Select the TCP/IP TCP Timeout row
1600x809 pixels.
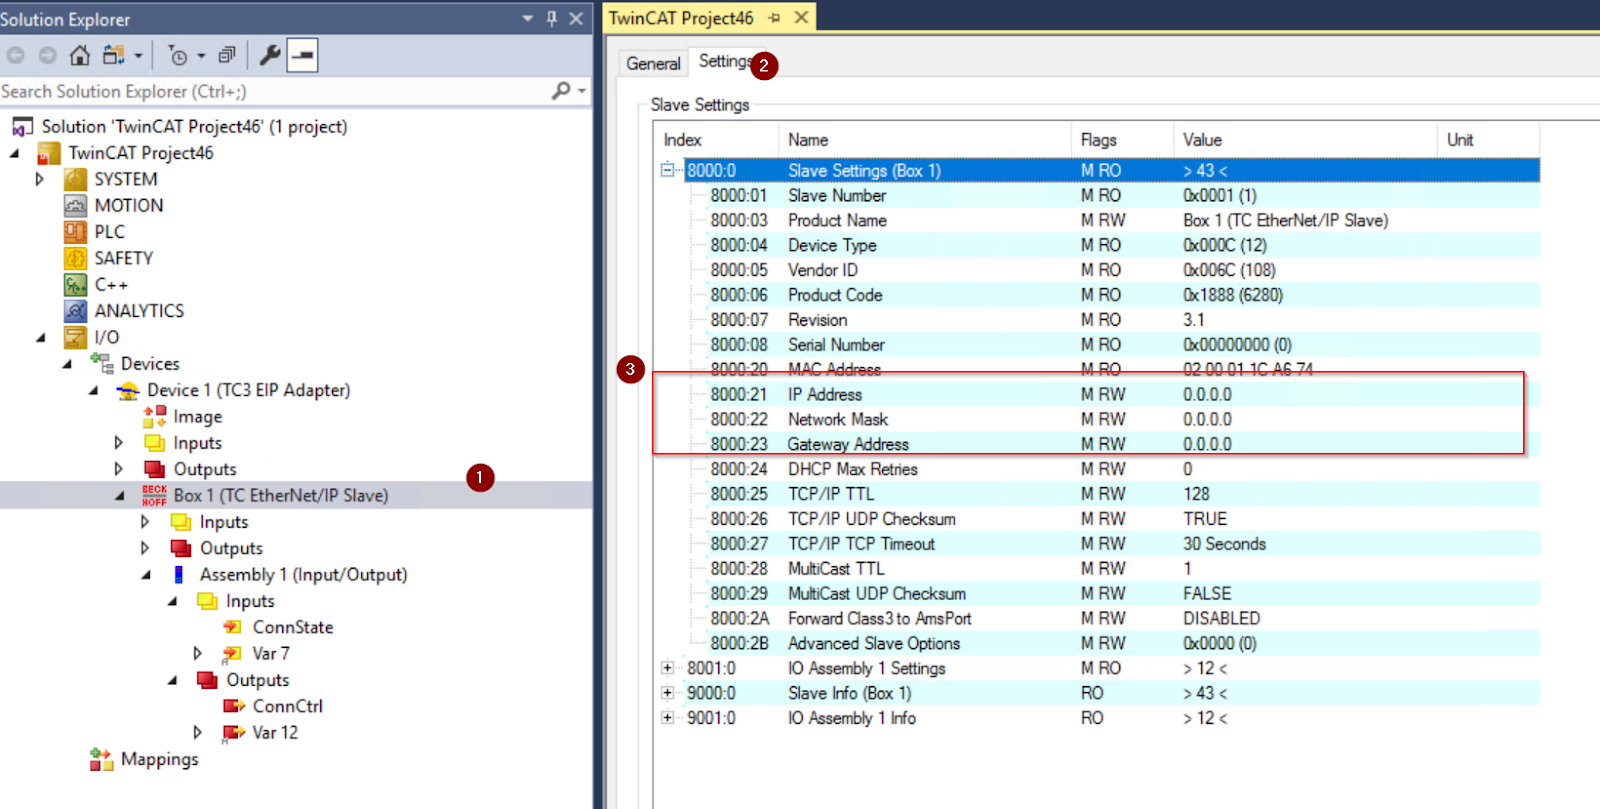[1097, 544]
